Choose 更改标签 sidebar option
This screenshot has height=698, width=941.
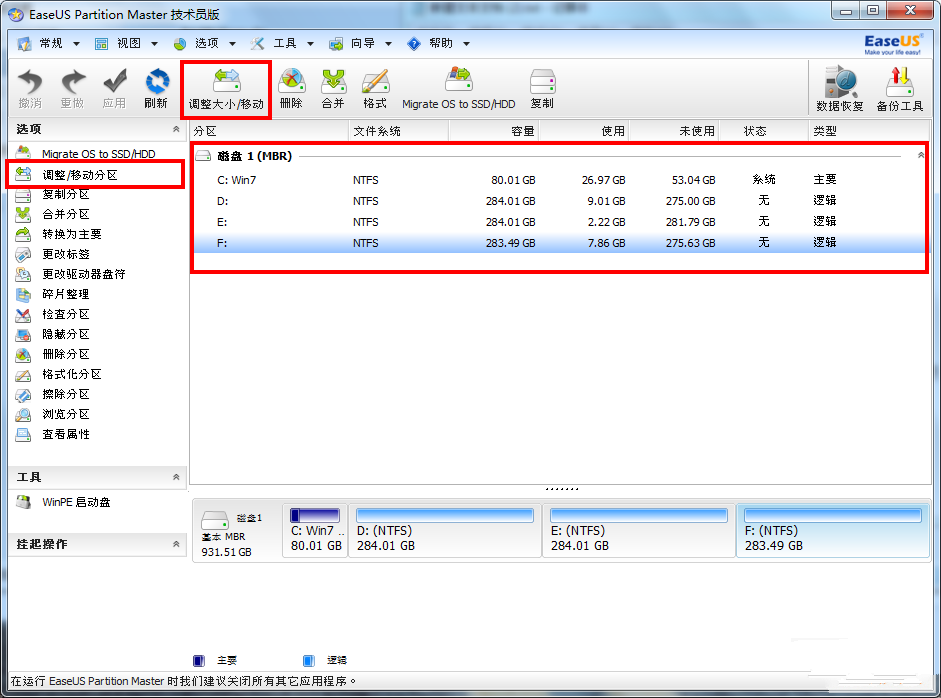(x=53, y=254)
